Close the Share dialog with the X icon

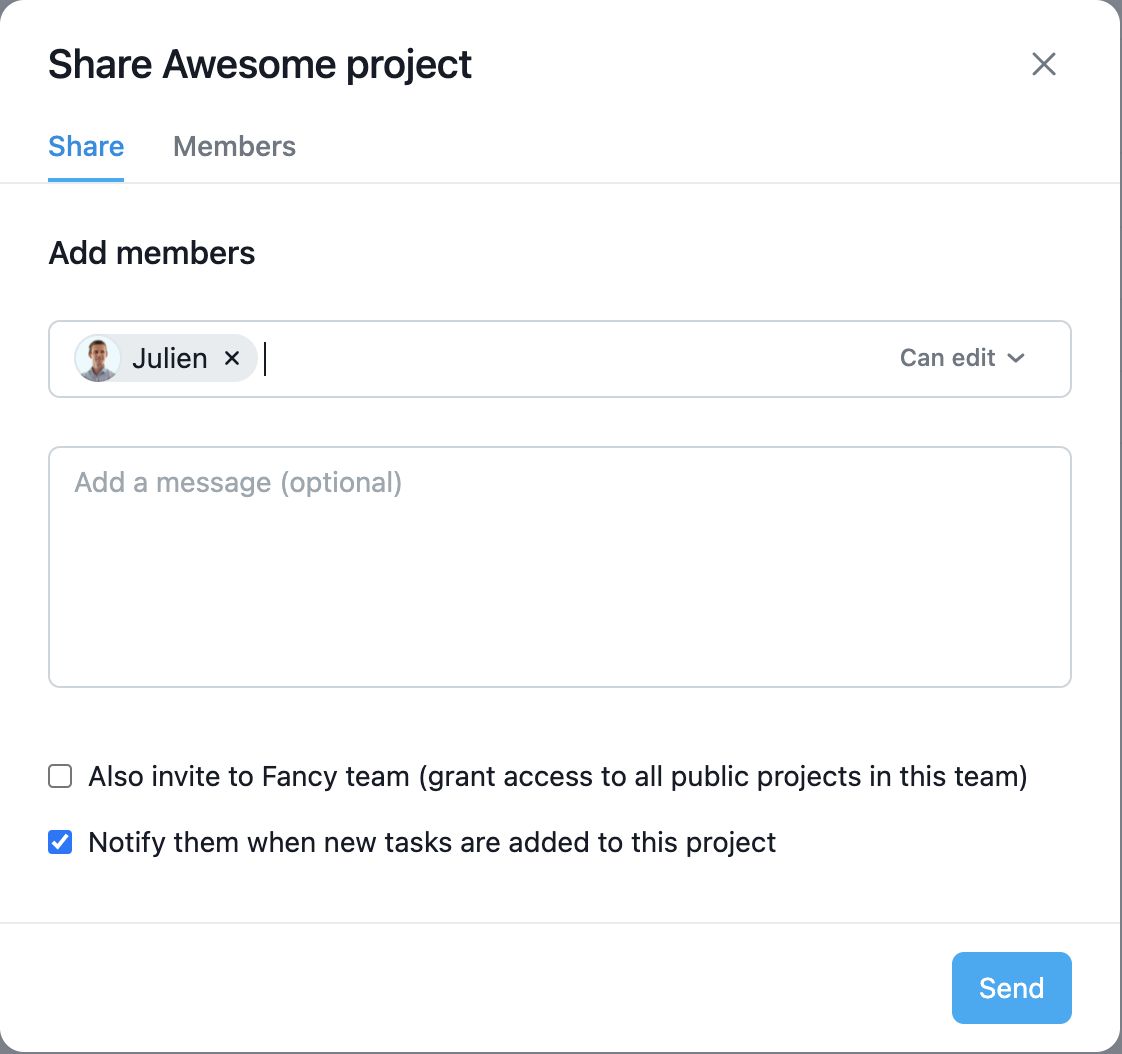1044,65
